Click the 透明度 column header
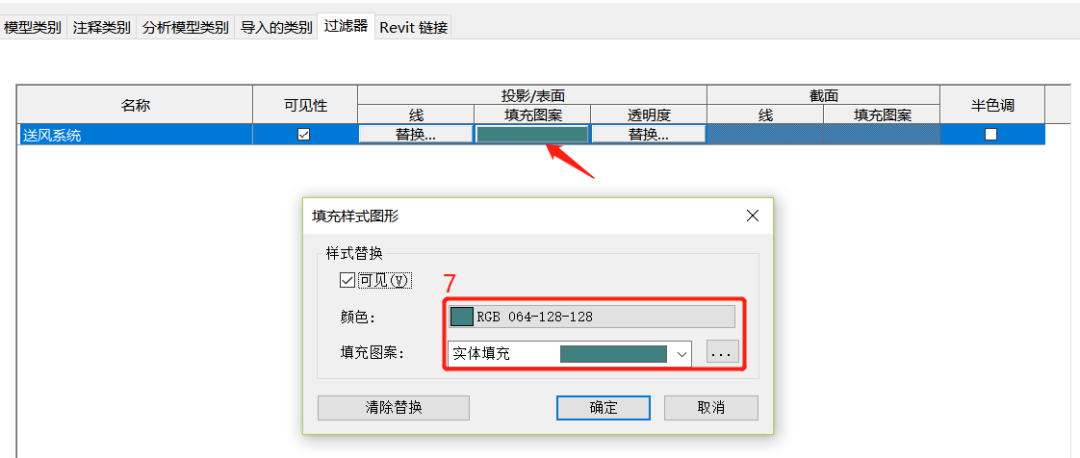This screenshot has width=1080, height=458. [649, 115]
